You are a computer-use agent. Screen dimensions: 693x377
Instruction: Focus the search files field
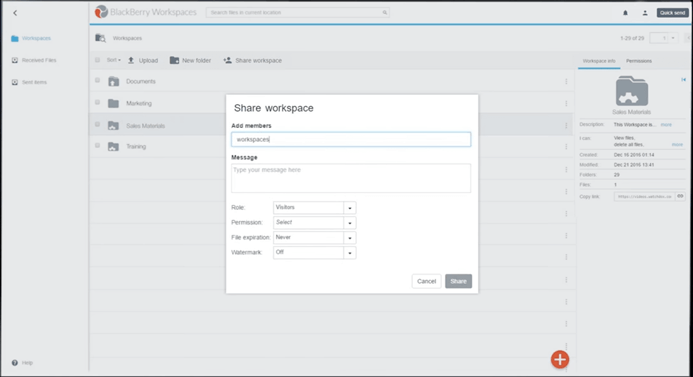click(297, 12)
